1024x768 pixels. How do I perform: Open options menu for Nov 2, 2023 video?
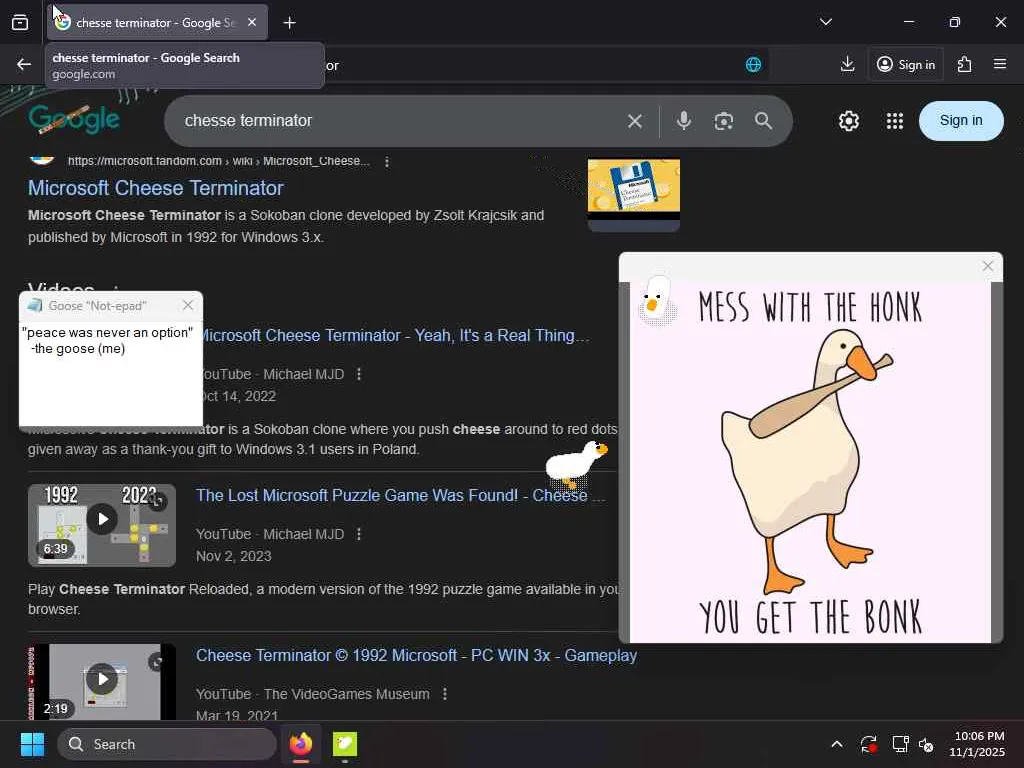pos(359,534)
